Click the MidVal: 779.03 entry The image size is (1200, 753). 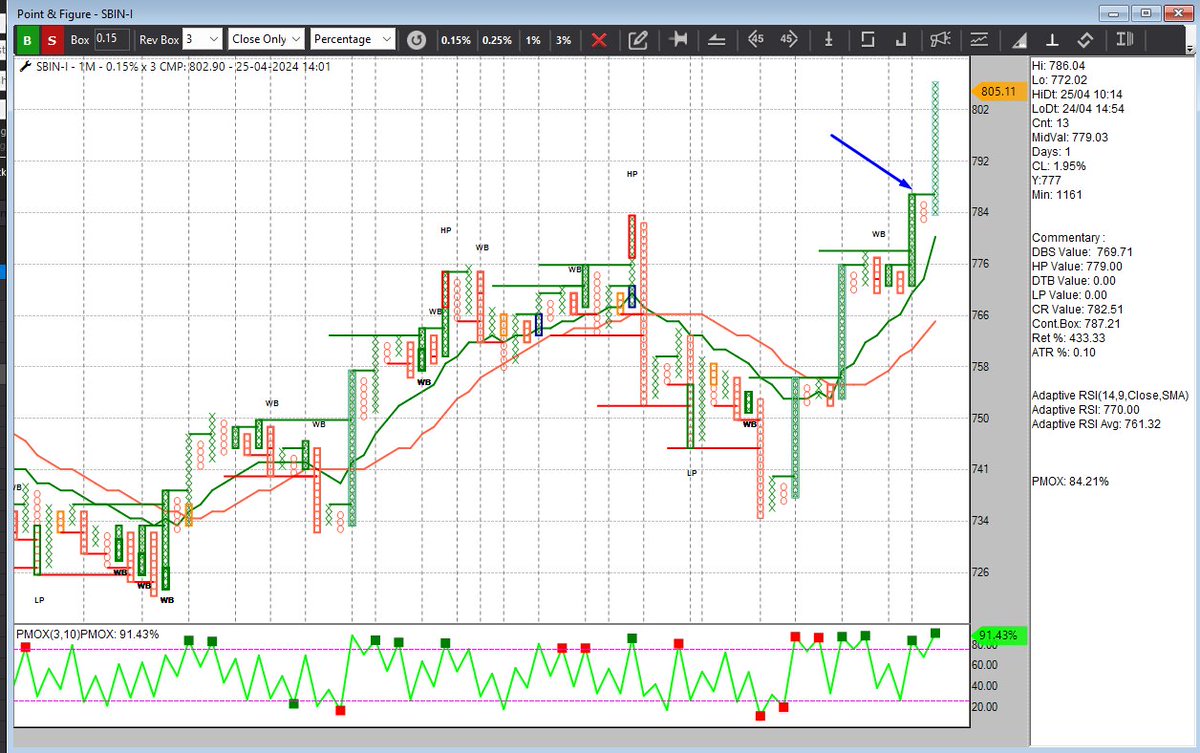1070,137
